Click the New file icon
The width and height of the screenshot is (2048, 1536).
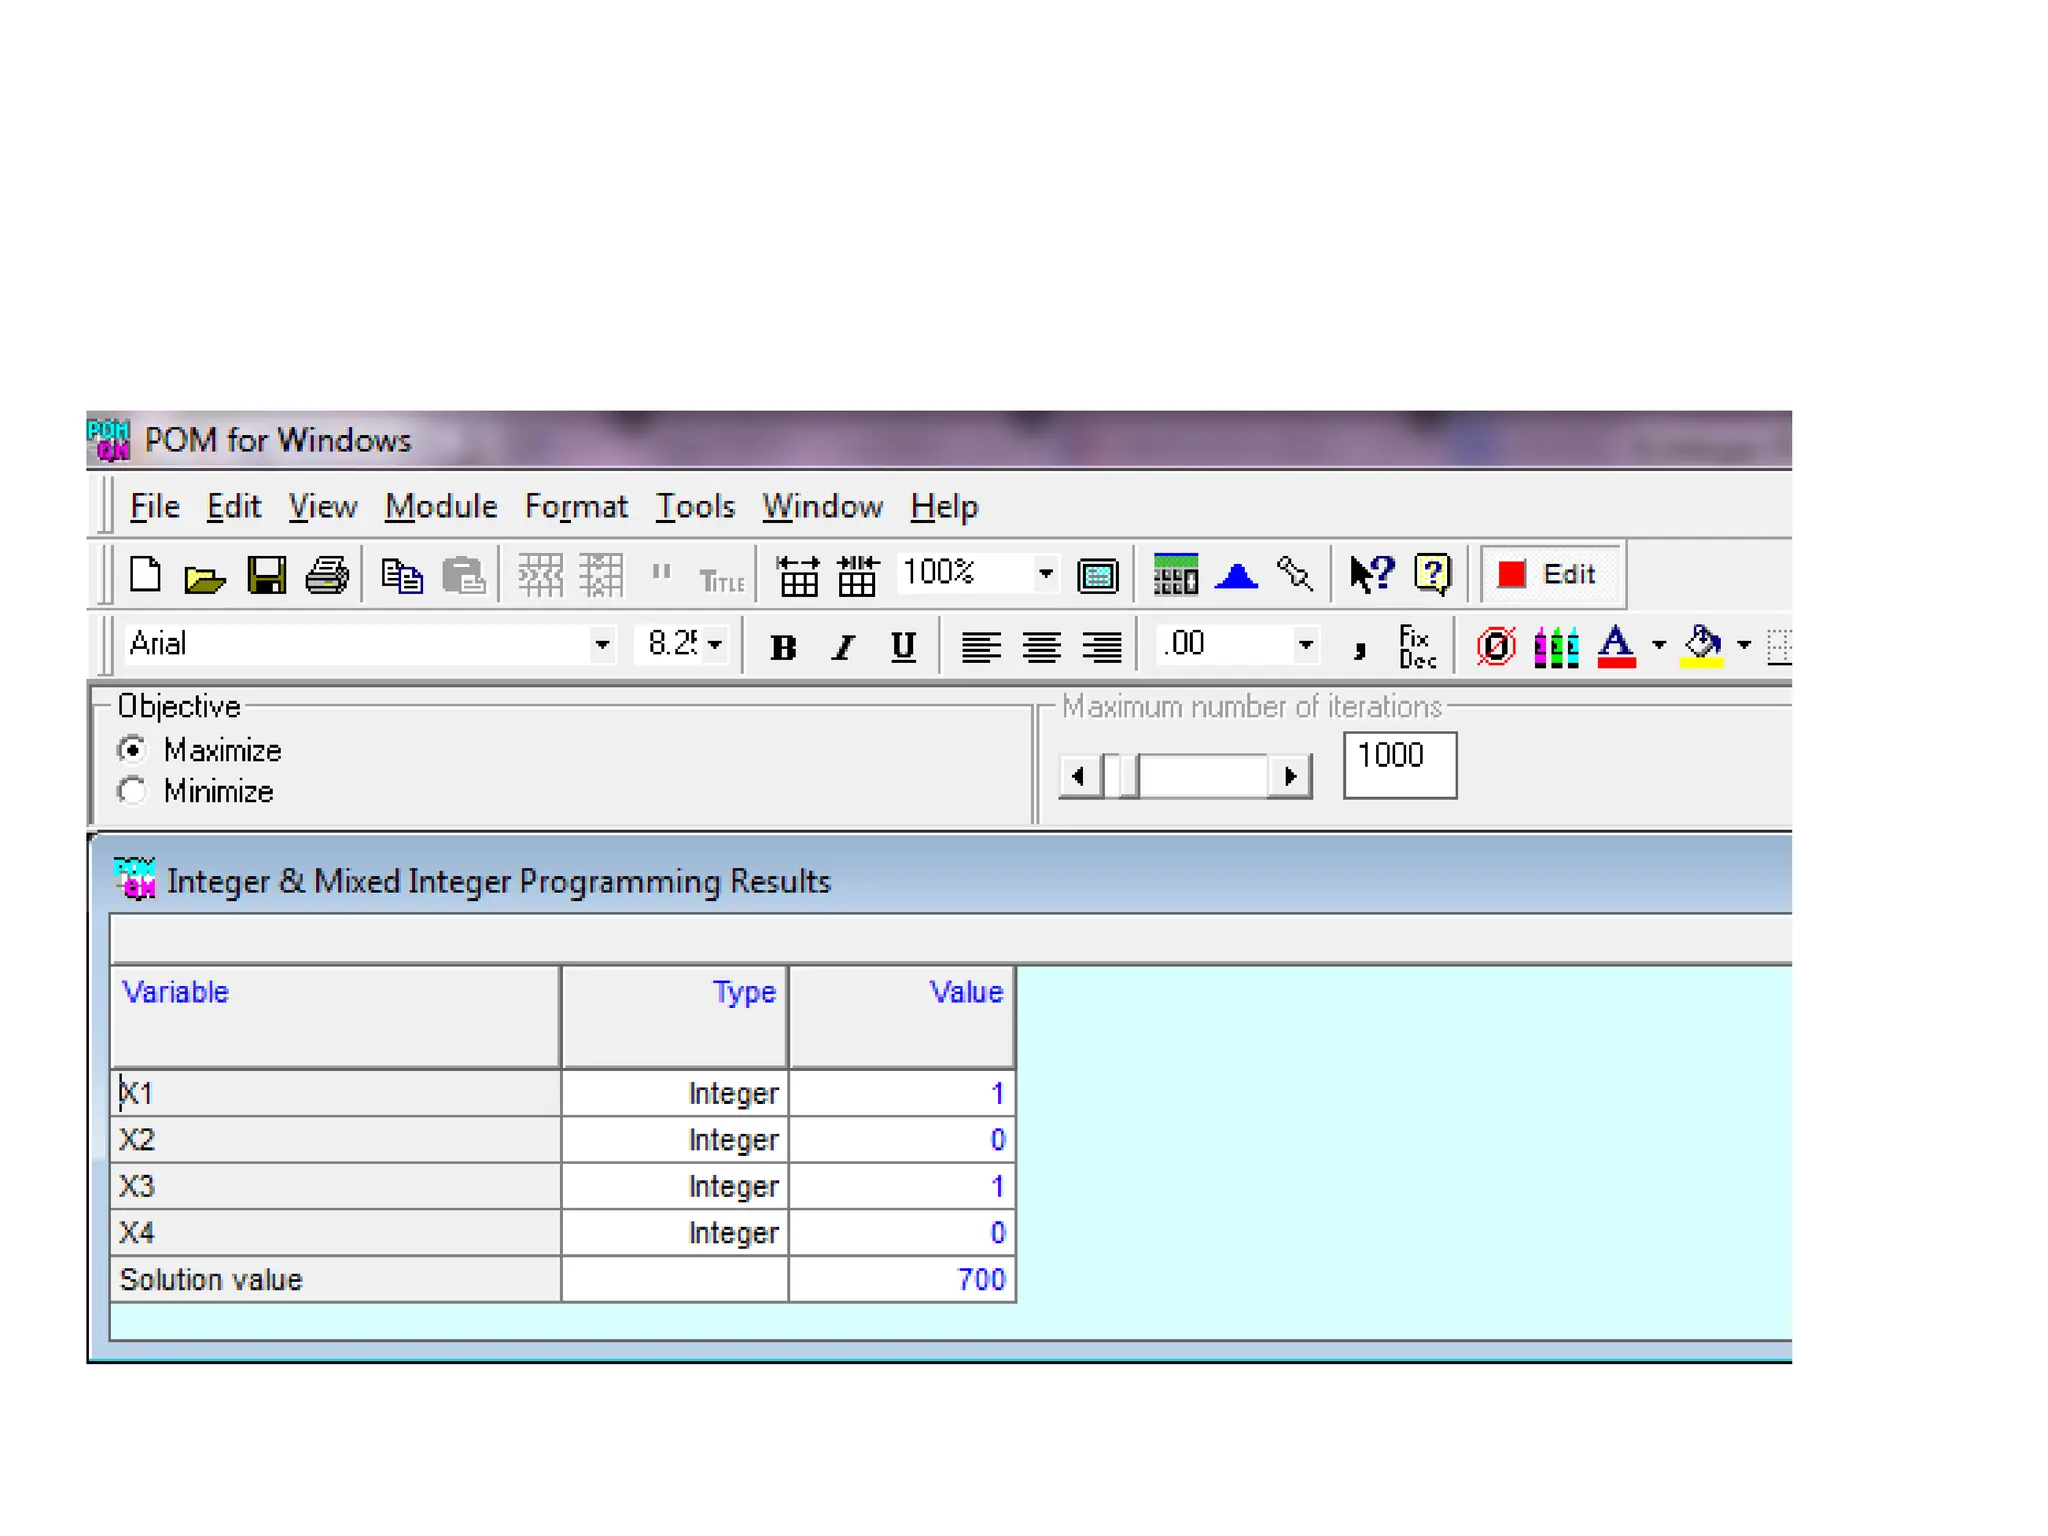pos(146,575)
